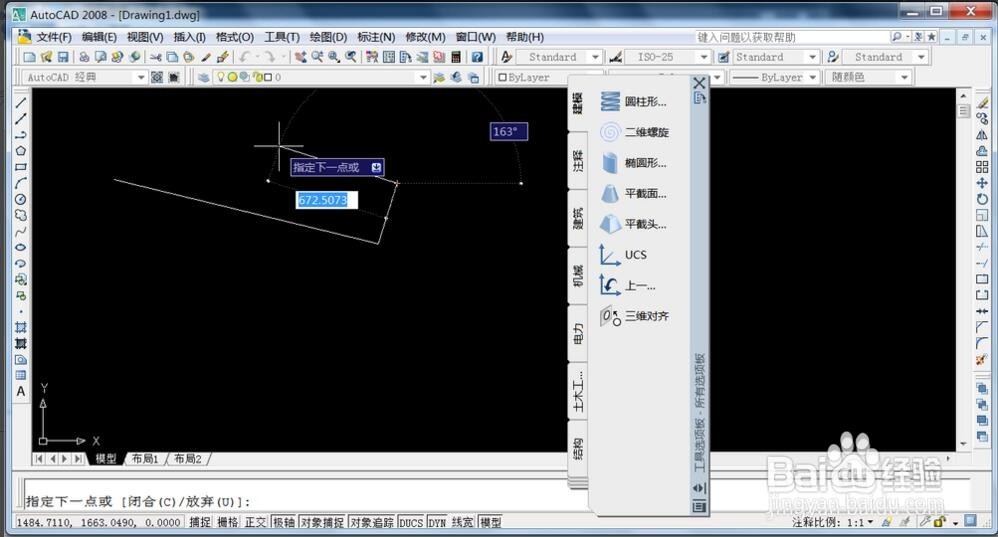Open the multileader style Standard dropdown
Screen dimensions: 998x537
921,57
